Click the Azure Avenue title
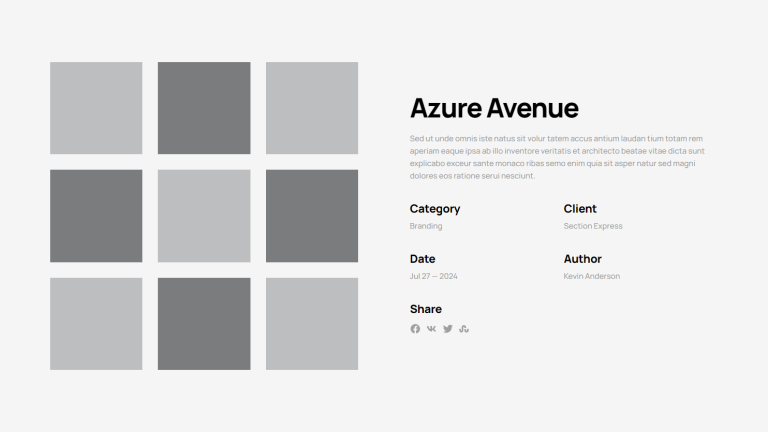This screenshot has width=768, height=432. point(494,108)
